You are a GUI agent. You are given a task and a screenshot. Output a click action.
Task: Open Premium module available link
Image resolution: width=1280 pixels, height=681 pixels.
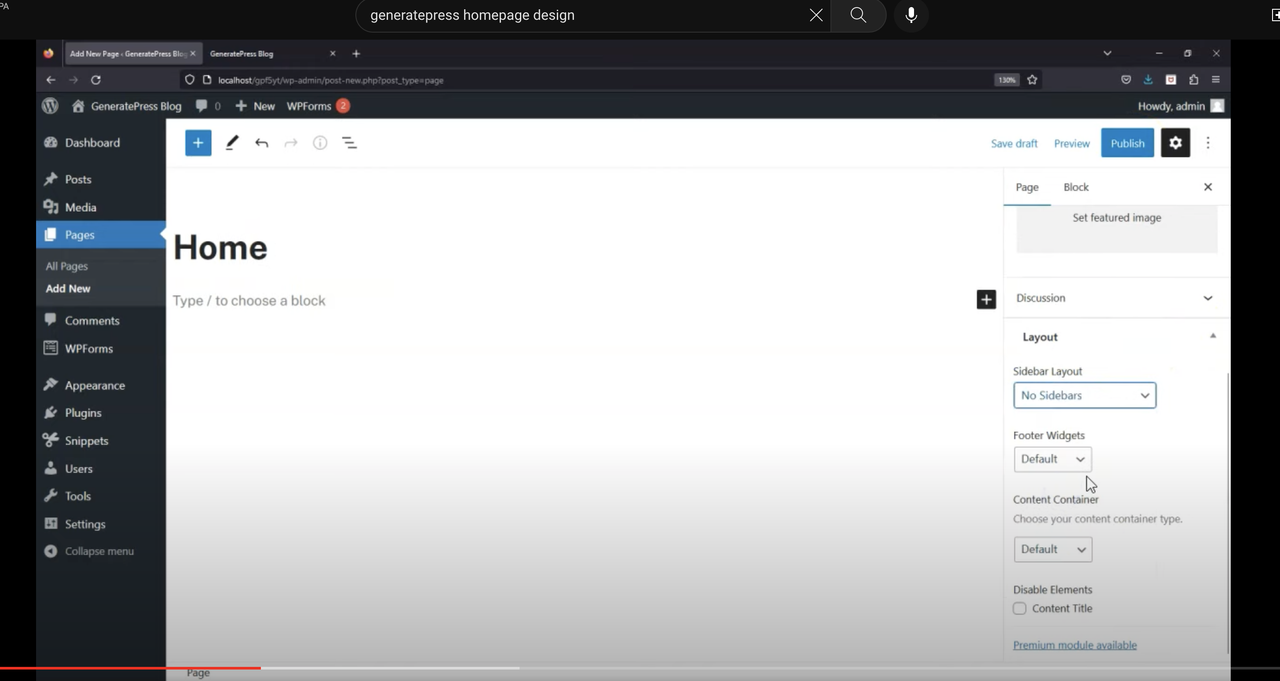pyautogui.click(x=1075, y=645)
